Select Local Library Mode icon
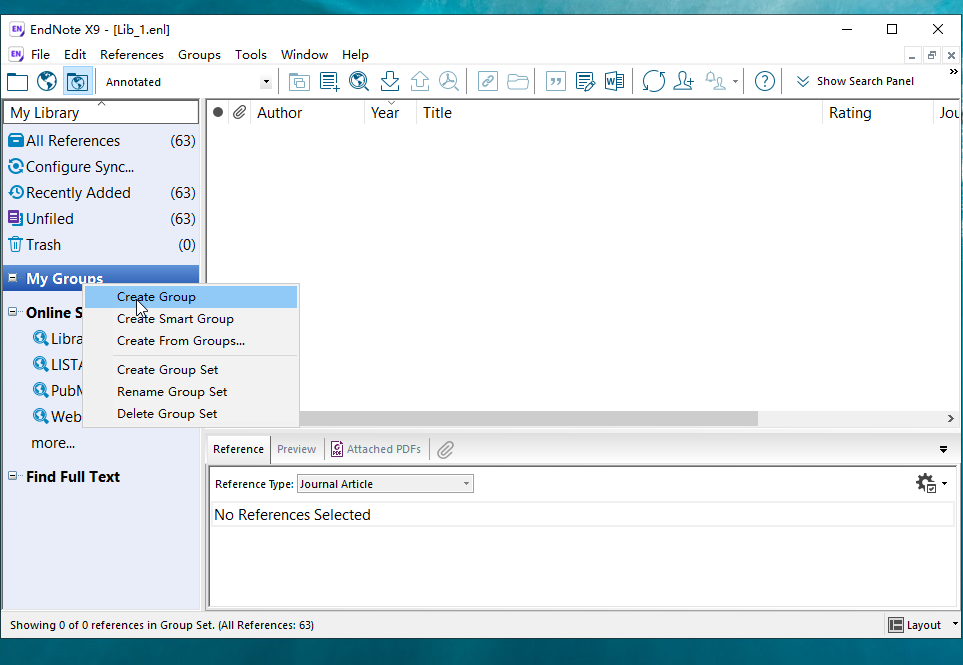The width and height of the screenshot is (963, 665). [x=17, y=82]
